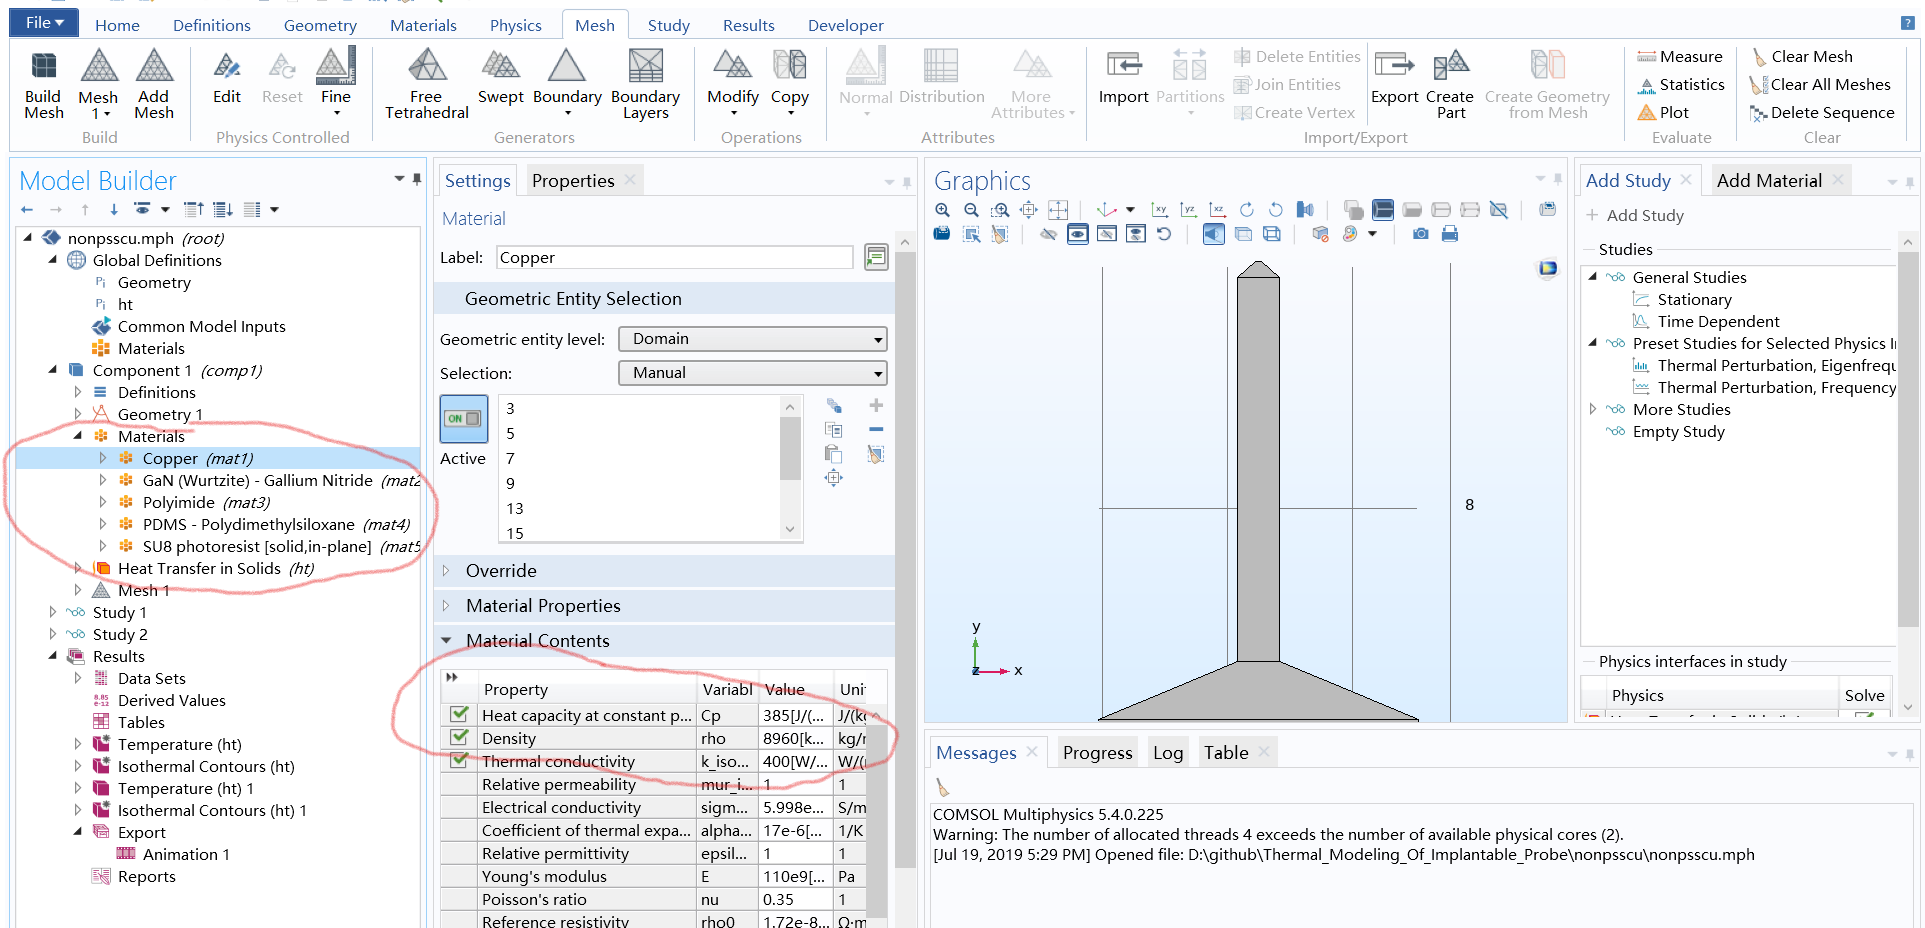Open the Selection Manual dropdown
The width and height of the screenshot is (1925, 928).
[x=753, y=373]
